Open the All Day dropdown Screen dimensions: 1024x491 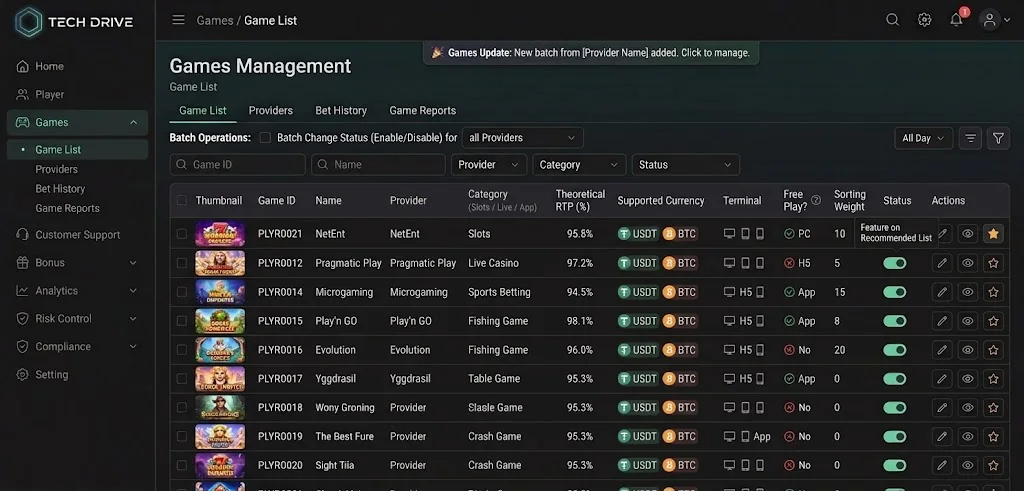pyautogui.click(x=923, y=138)
